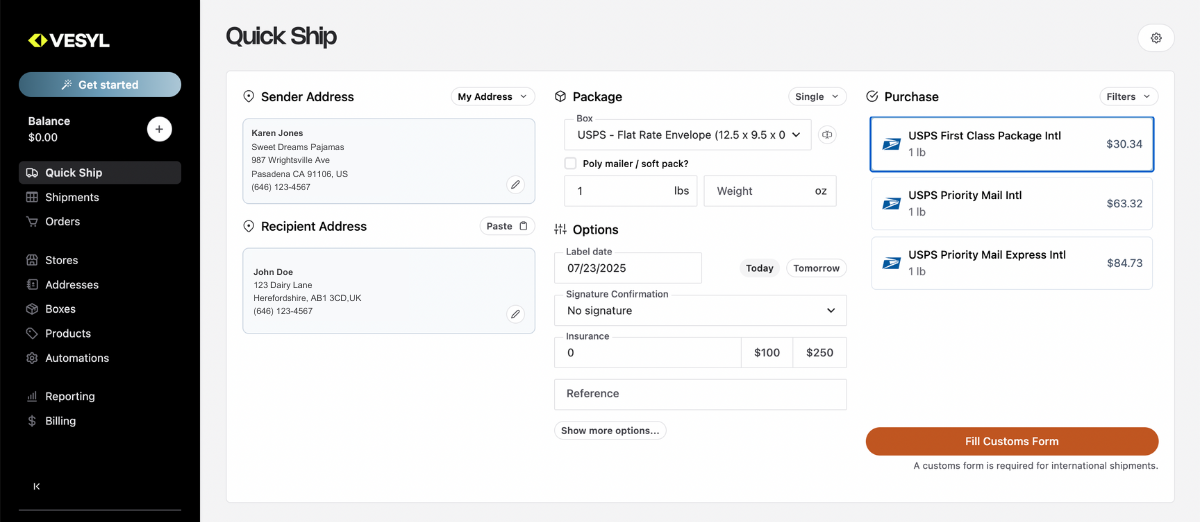Edit the recipient address pencil icon for John Doe
The height and width of the screenshot is (522, 1200).
tap(515, 314)
